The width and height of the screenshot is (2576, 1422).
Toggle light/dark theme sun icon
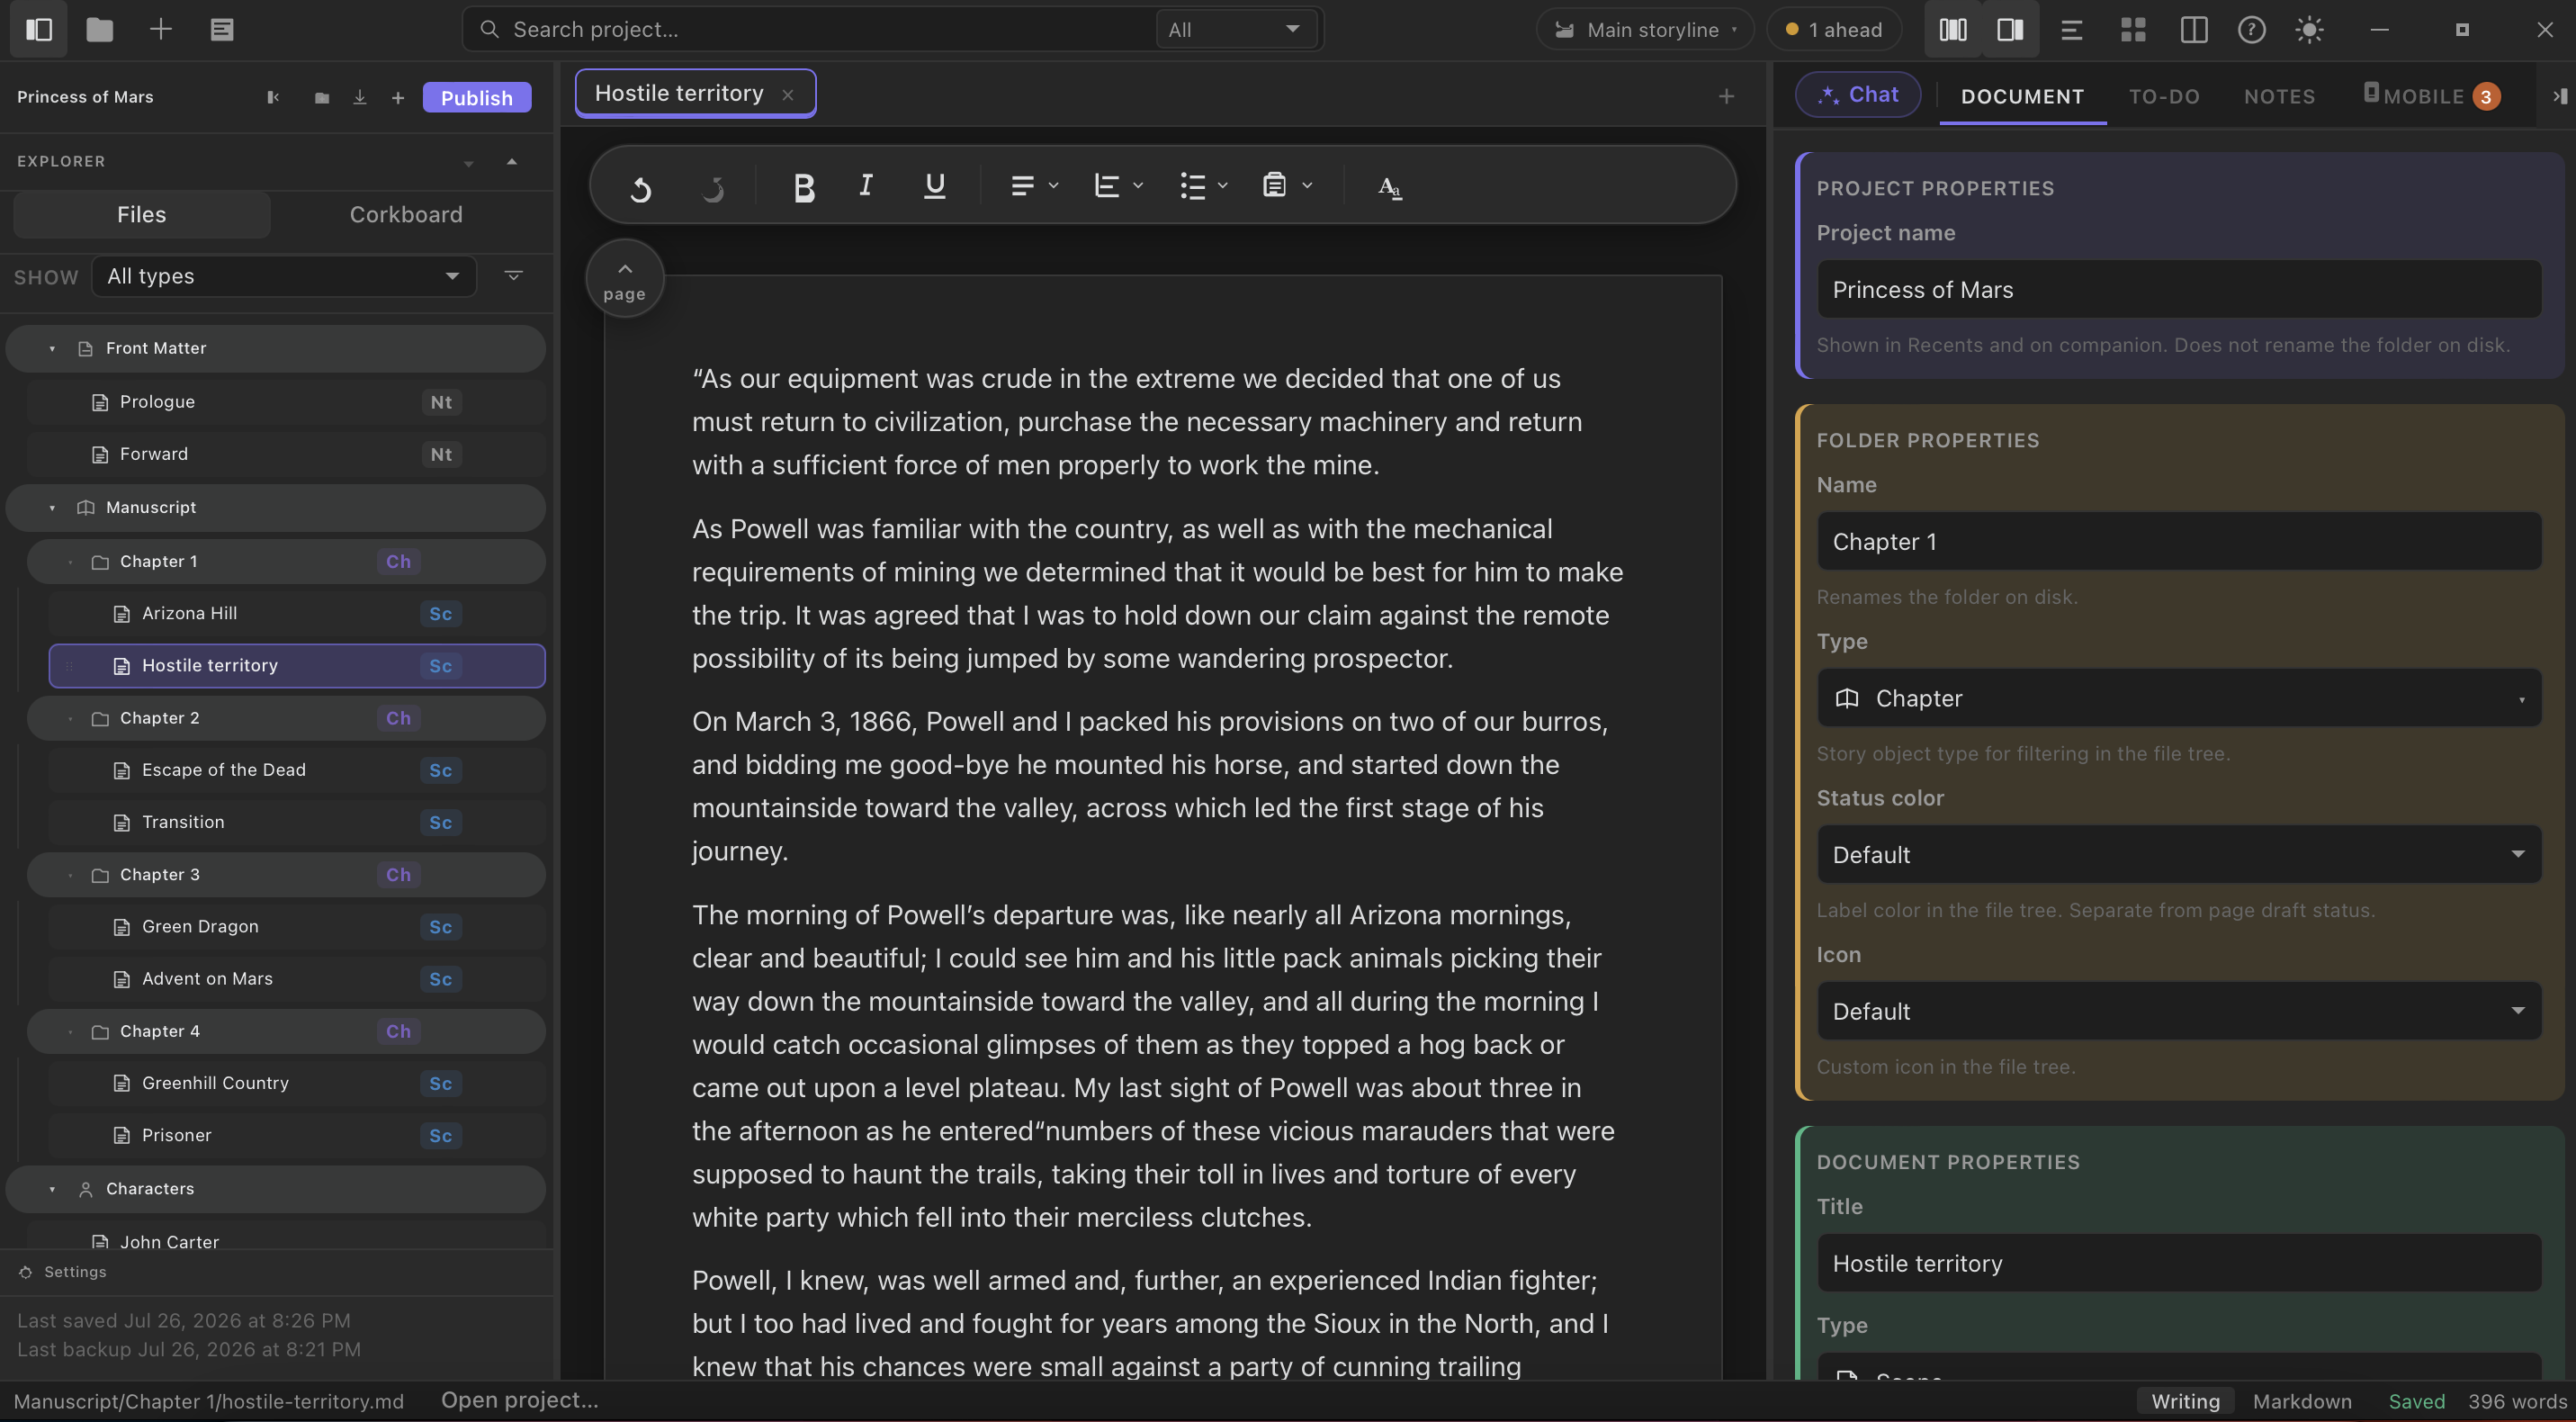tap(2309, 29)
